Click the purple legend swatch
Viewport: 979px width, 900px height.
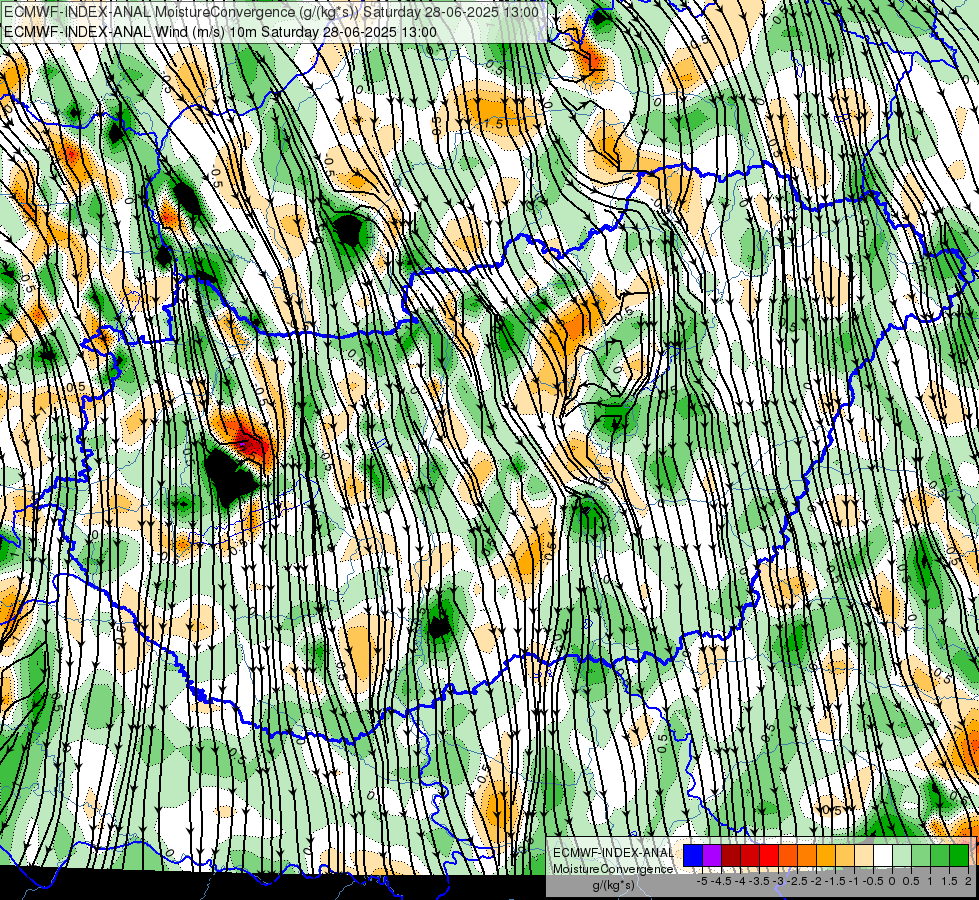[712, 855]
